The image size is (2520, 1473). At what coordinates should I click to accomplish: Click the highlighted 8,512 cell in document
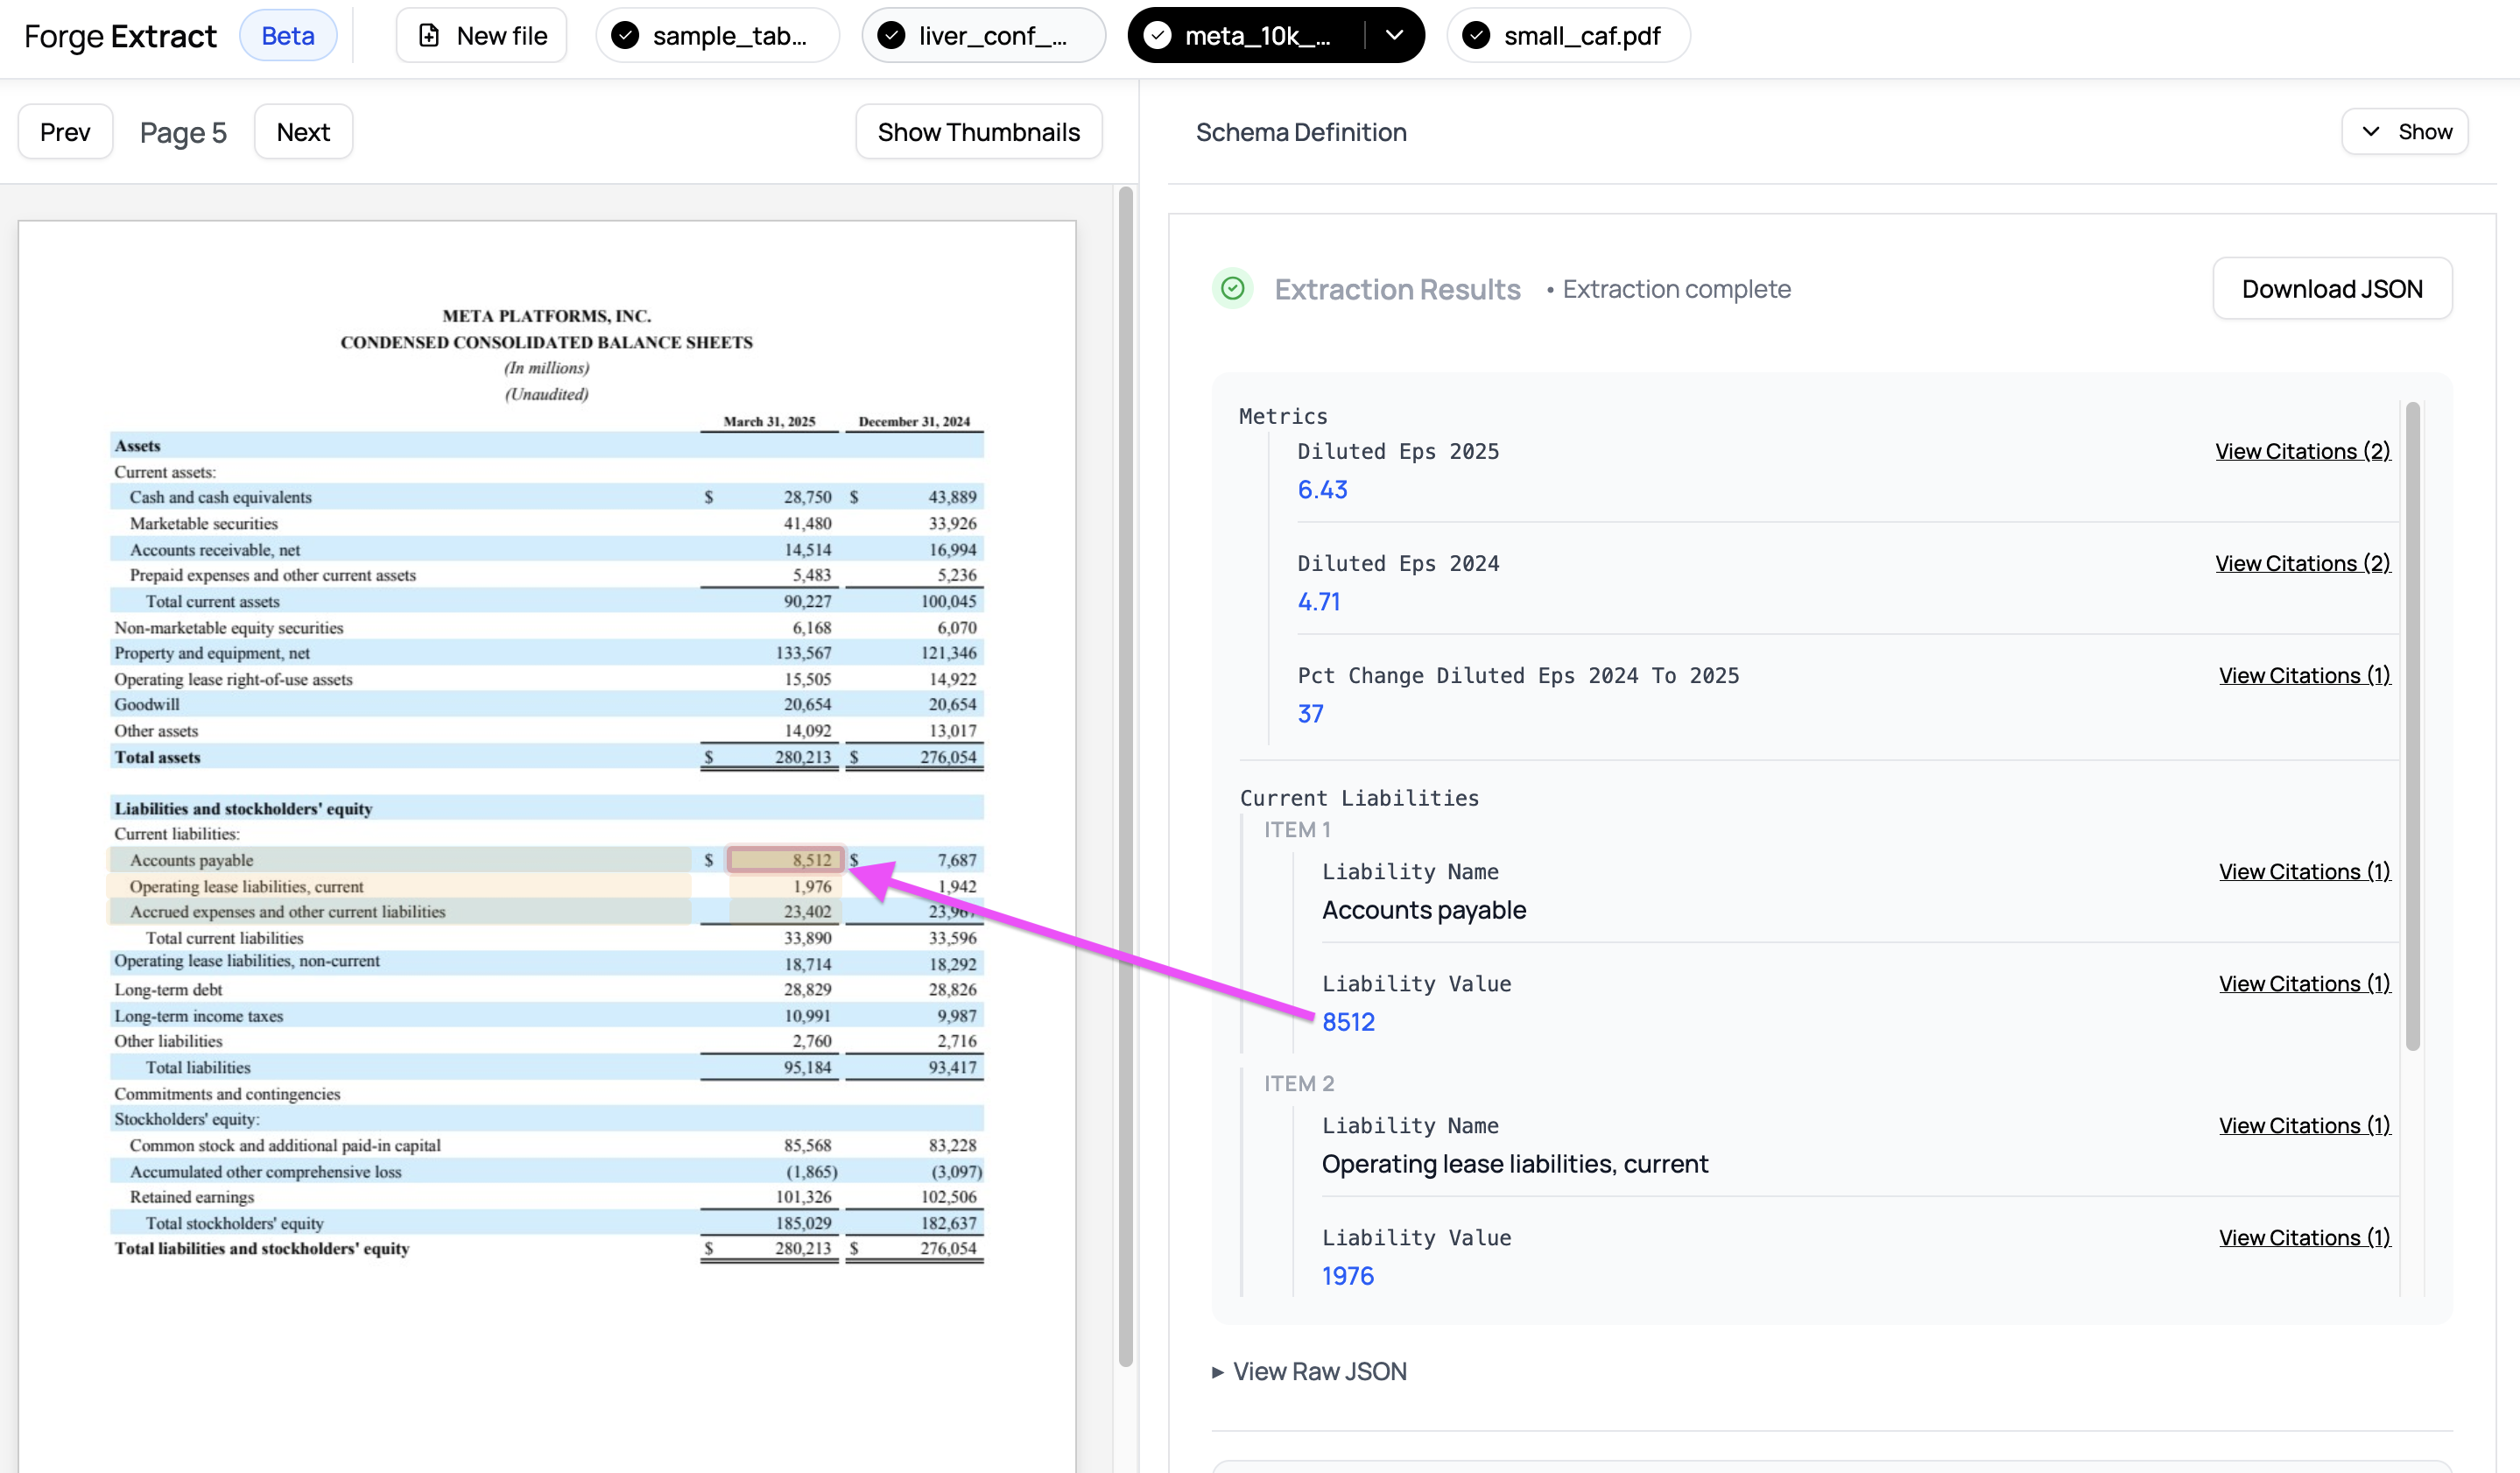(x=785, y=860)
